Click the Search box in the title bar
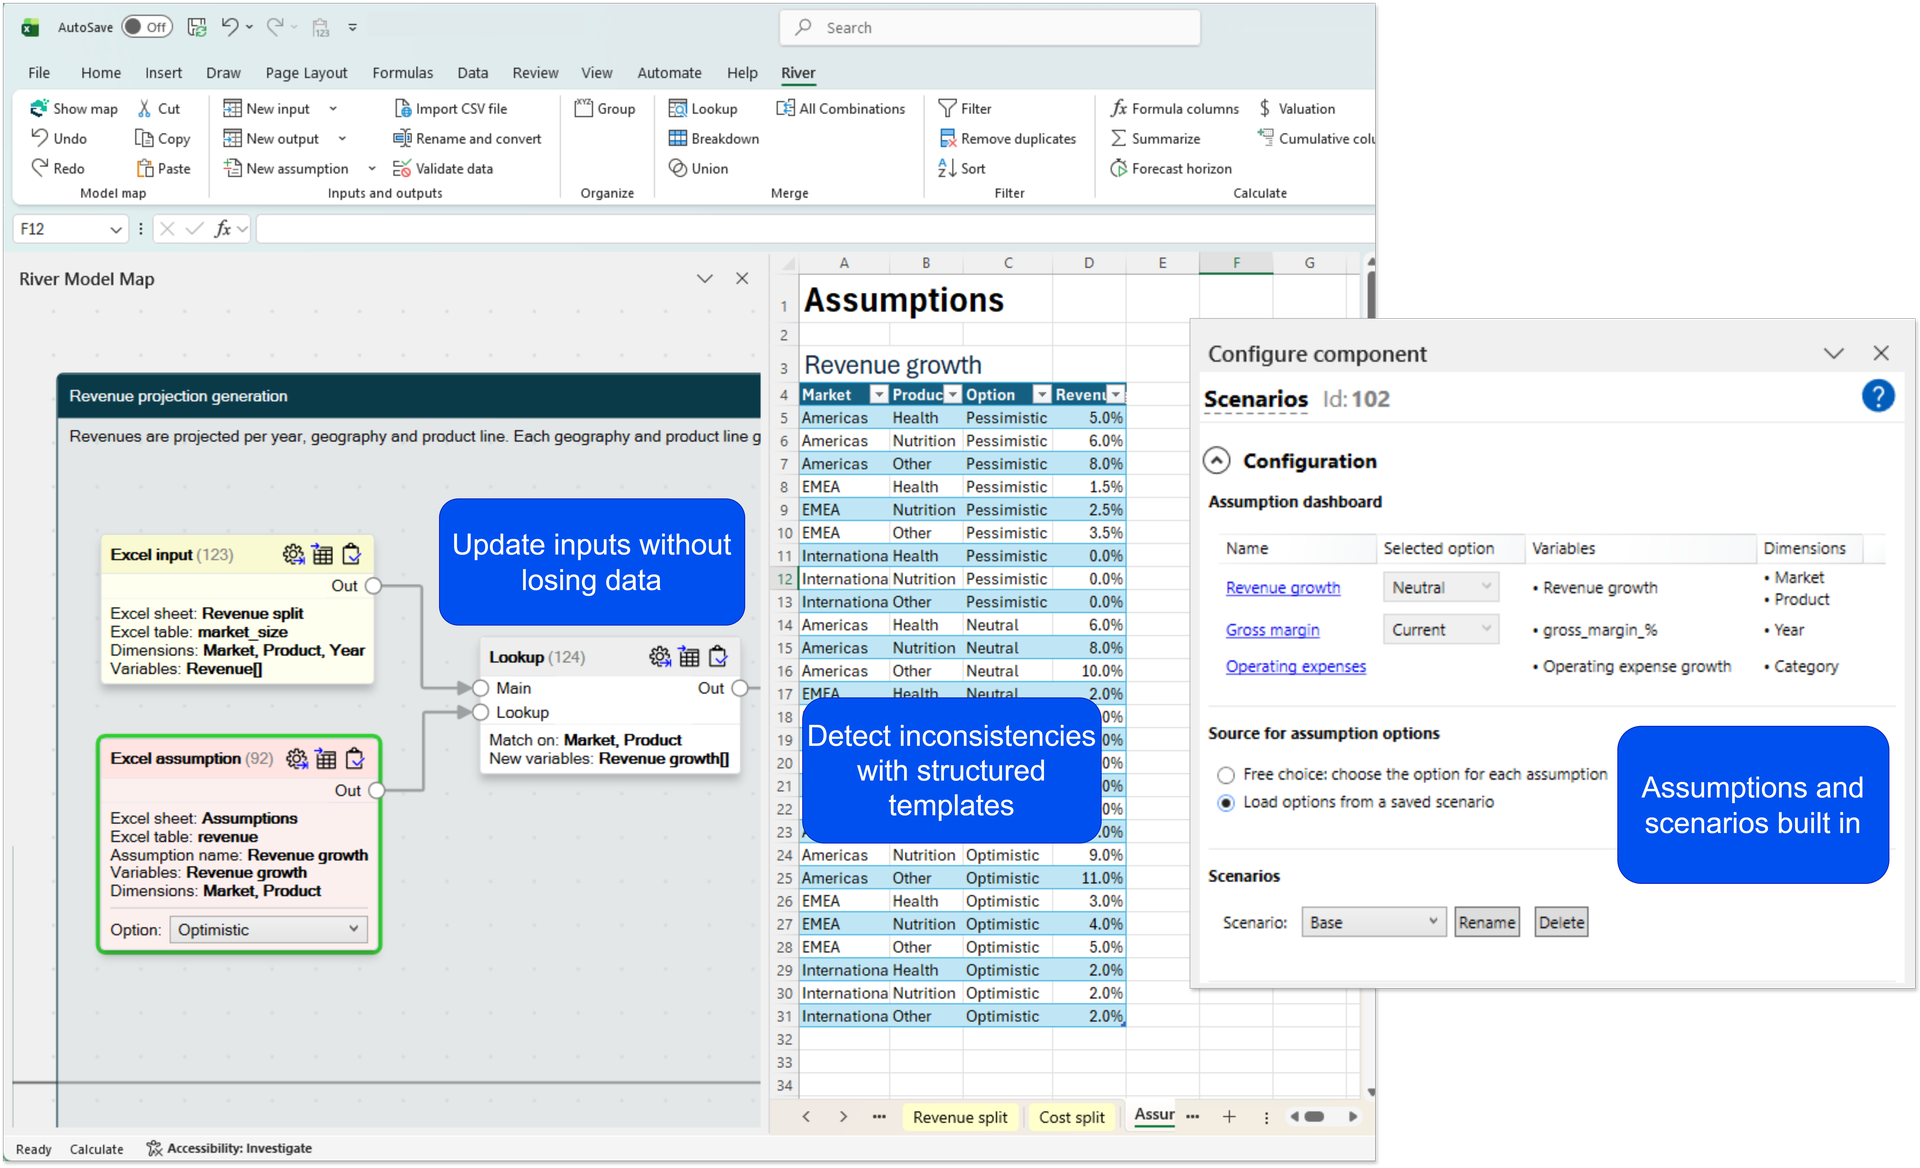1920x1168 pixels. pyautogui.click(x=990, y=28)
